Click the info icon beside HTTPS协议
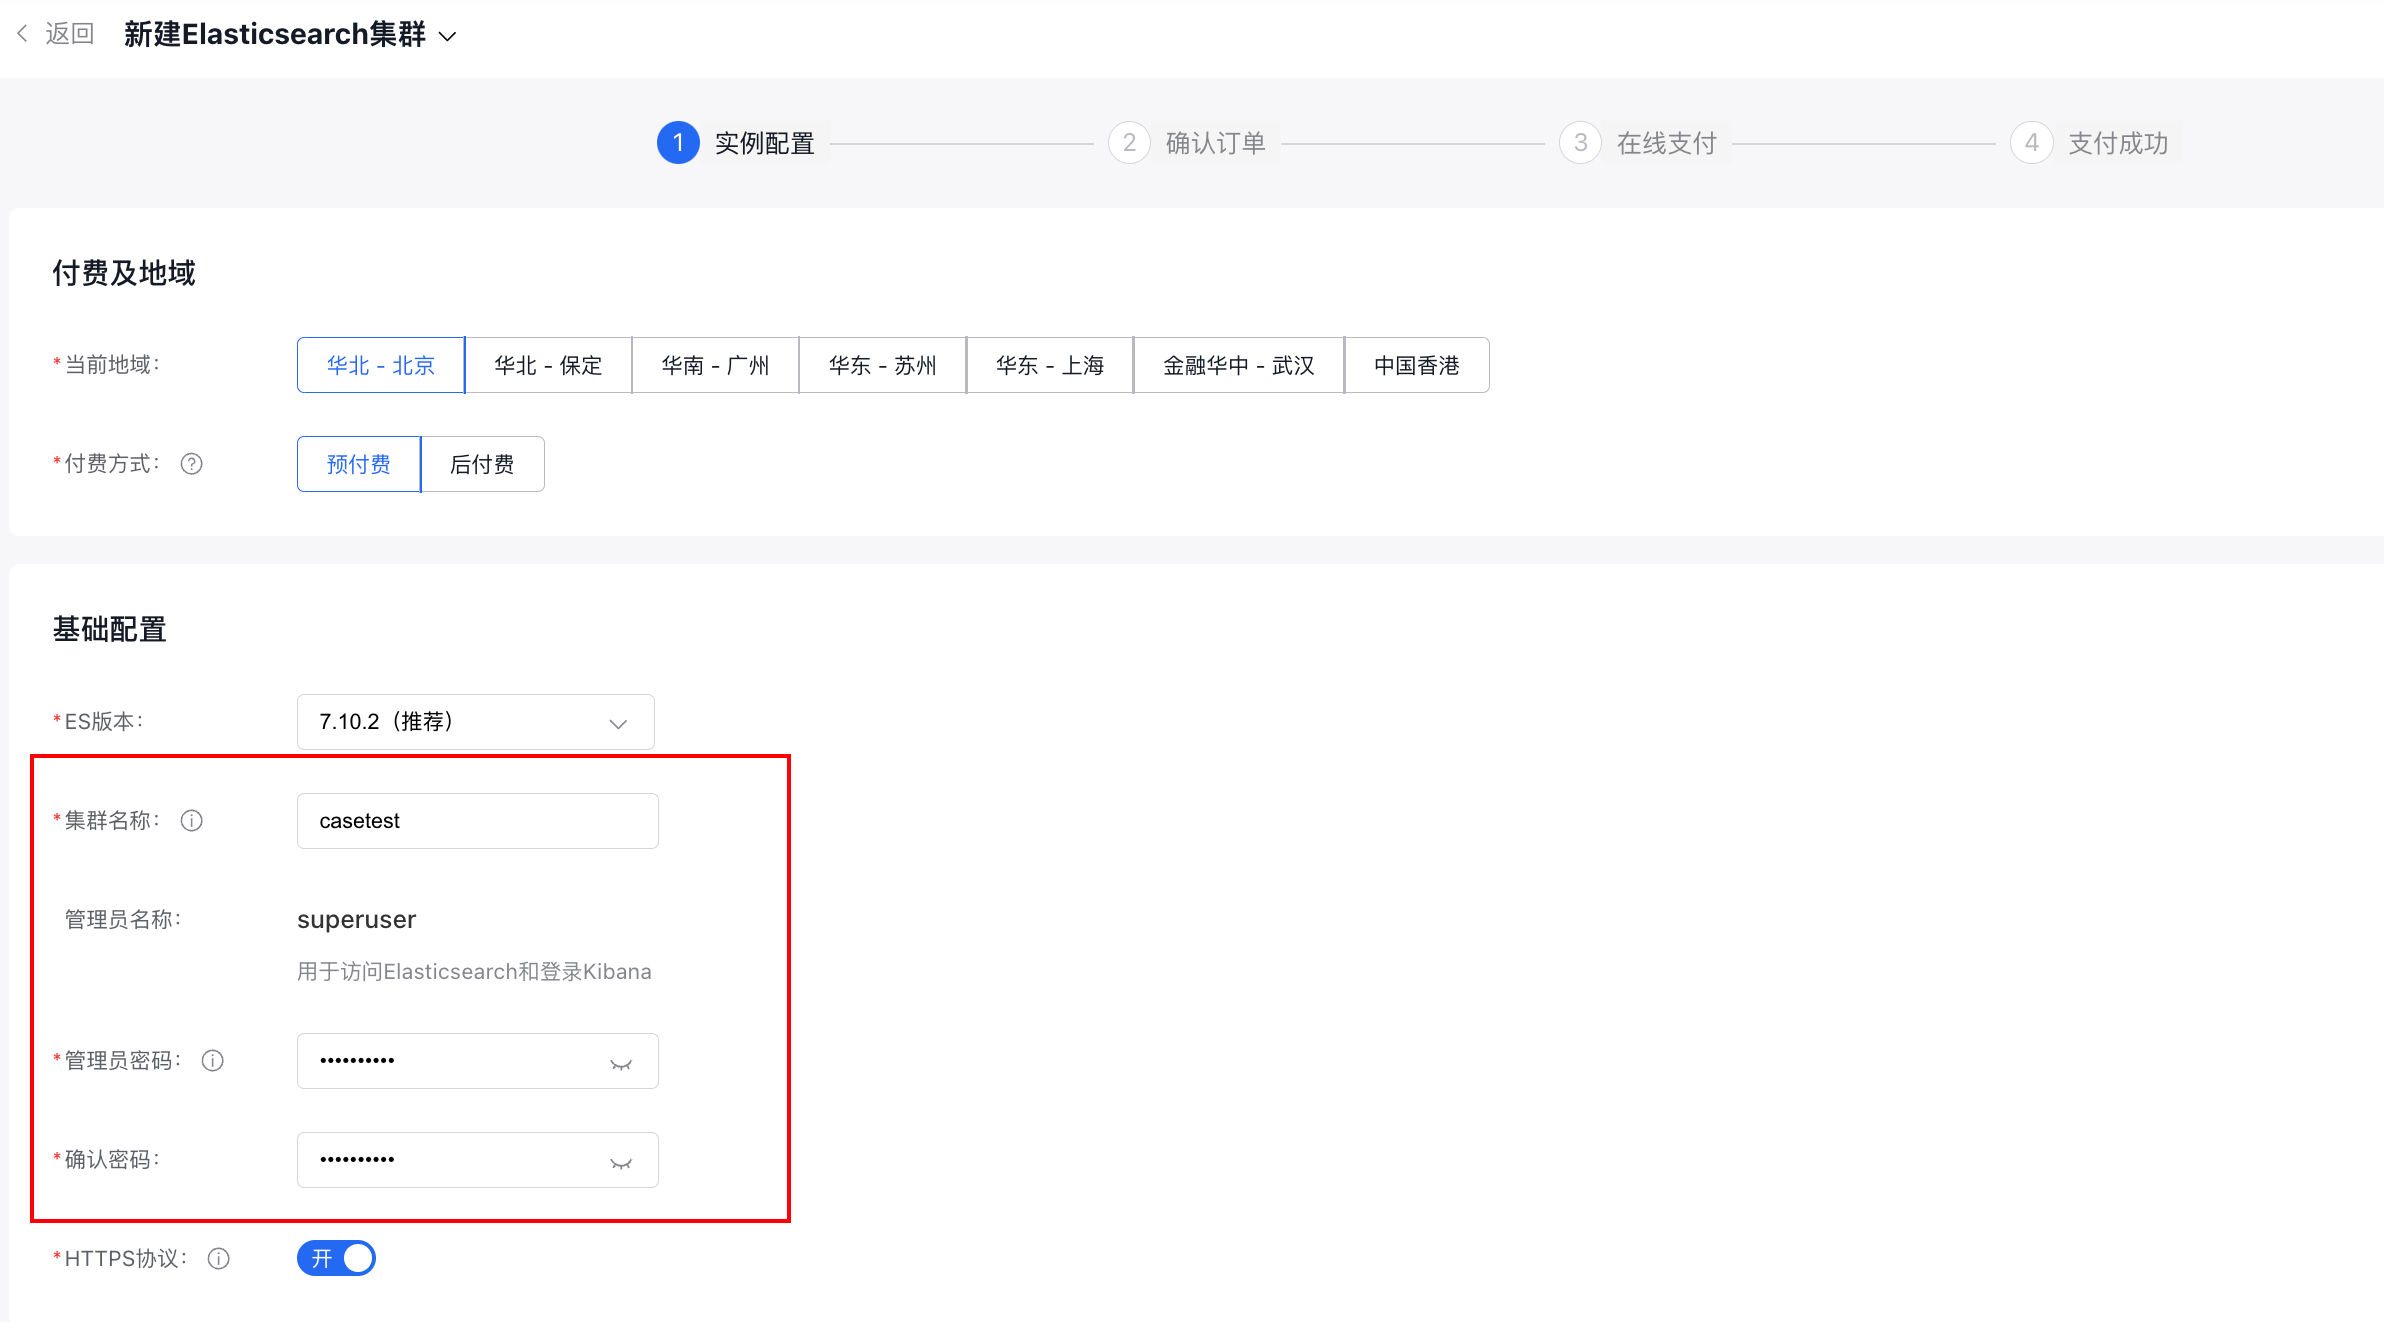Viewport: 2384px width, 1322px height. click(218, 1259)
